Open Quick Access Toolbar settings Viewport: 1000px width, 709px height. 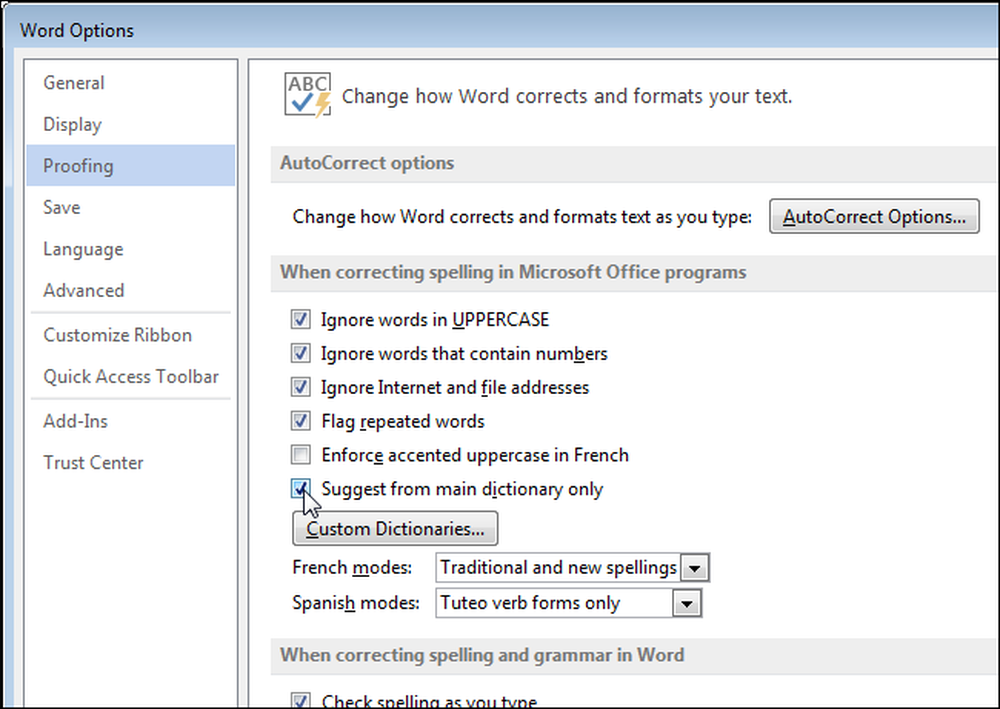point(131,376)
